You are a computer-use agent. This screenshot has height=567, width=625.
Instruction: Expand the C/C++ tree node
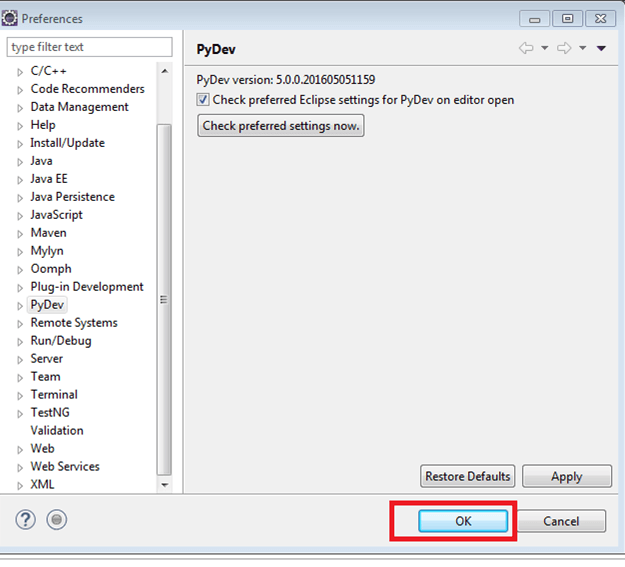(x=20, y=72)
